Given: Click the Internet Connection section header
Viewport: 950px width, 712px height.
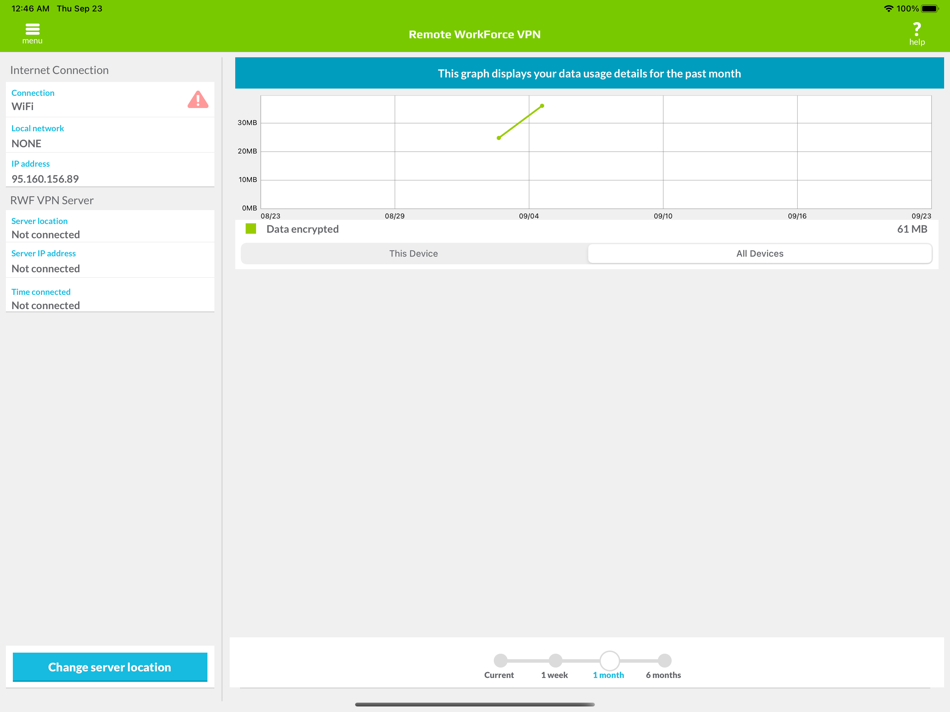Looking at the screenshot, I should (59, 70).
